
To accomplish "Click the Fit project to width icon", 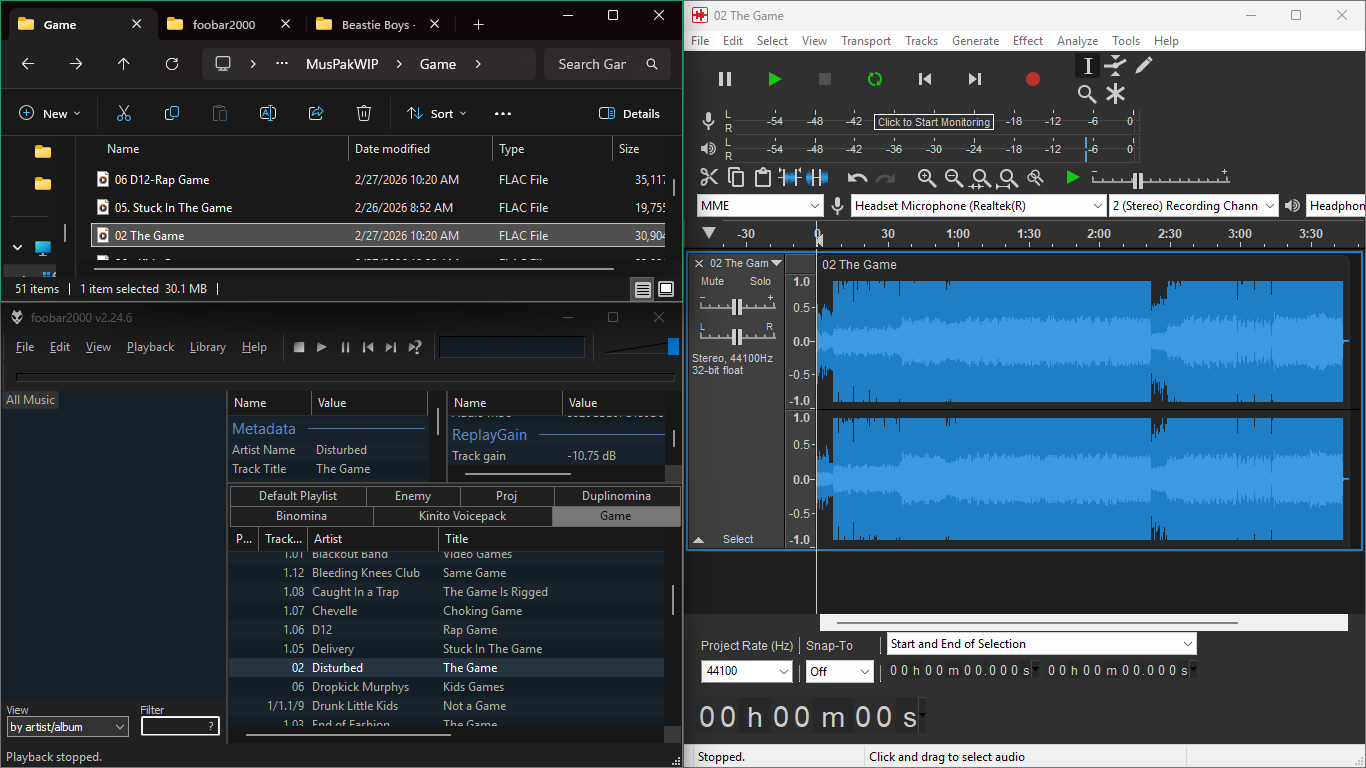I will (x=1008, y=178).
